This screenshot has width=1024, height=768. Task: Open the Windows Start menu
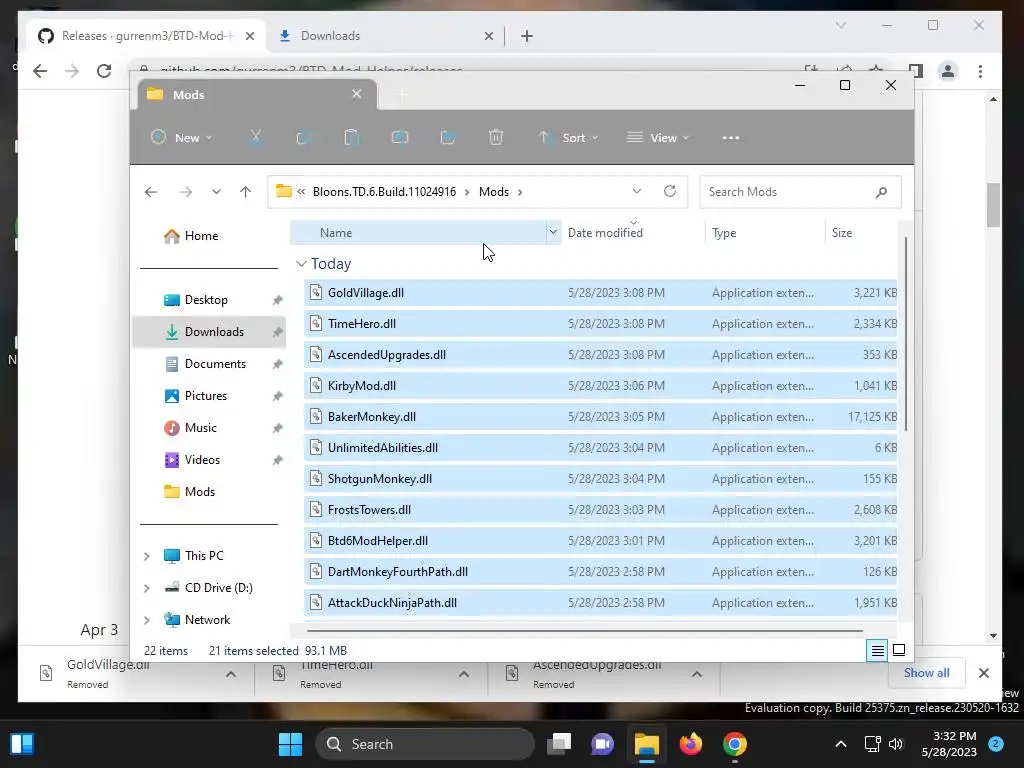click(x=291, y=744)
